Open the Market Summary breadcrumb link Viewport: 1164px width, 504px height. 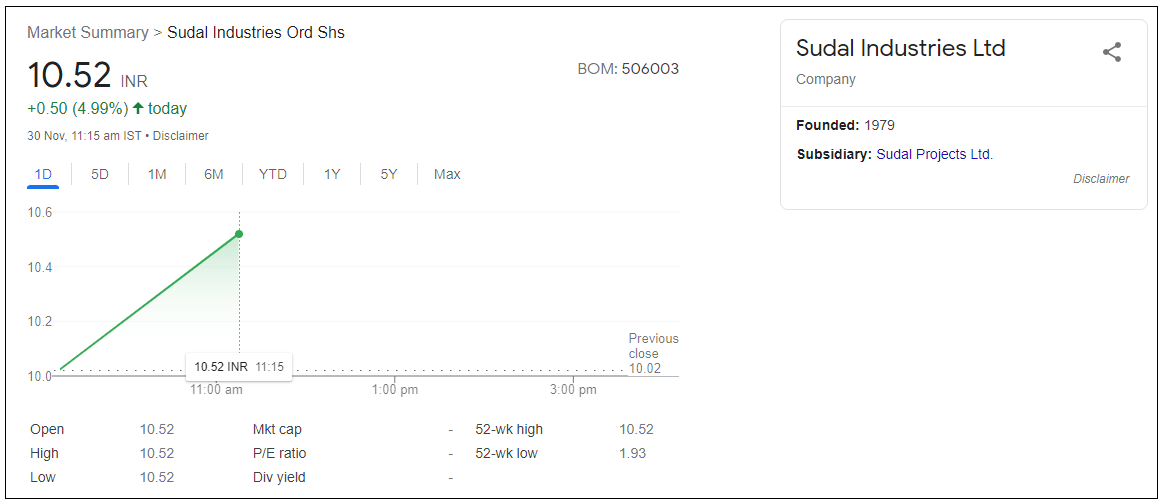tap(88, 33)
